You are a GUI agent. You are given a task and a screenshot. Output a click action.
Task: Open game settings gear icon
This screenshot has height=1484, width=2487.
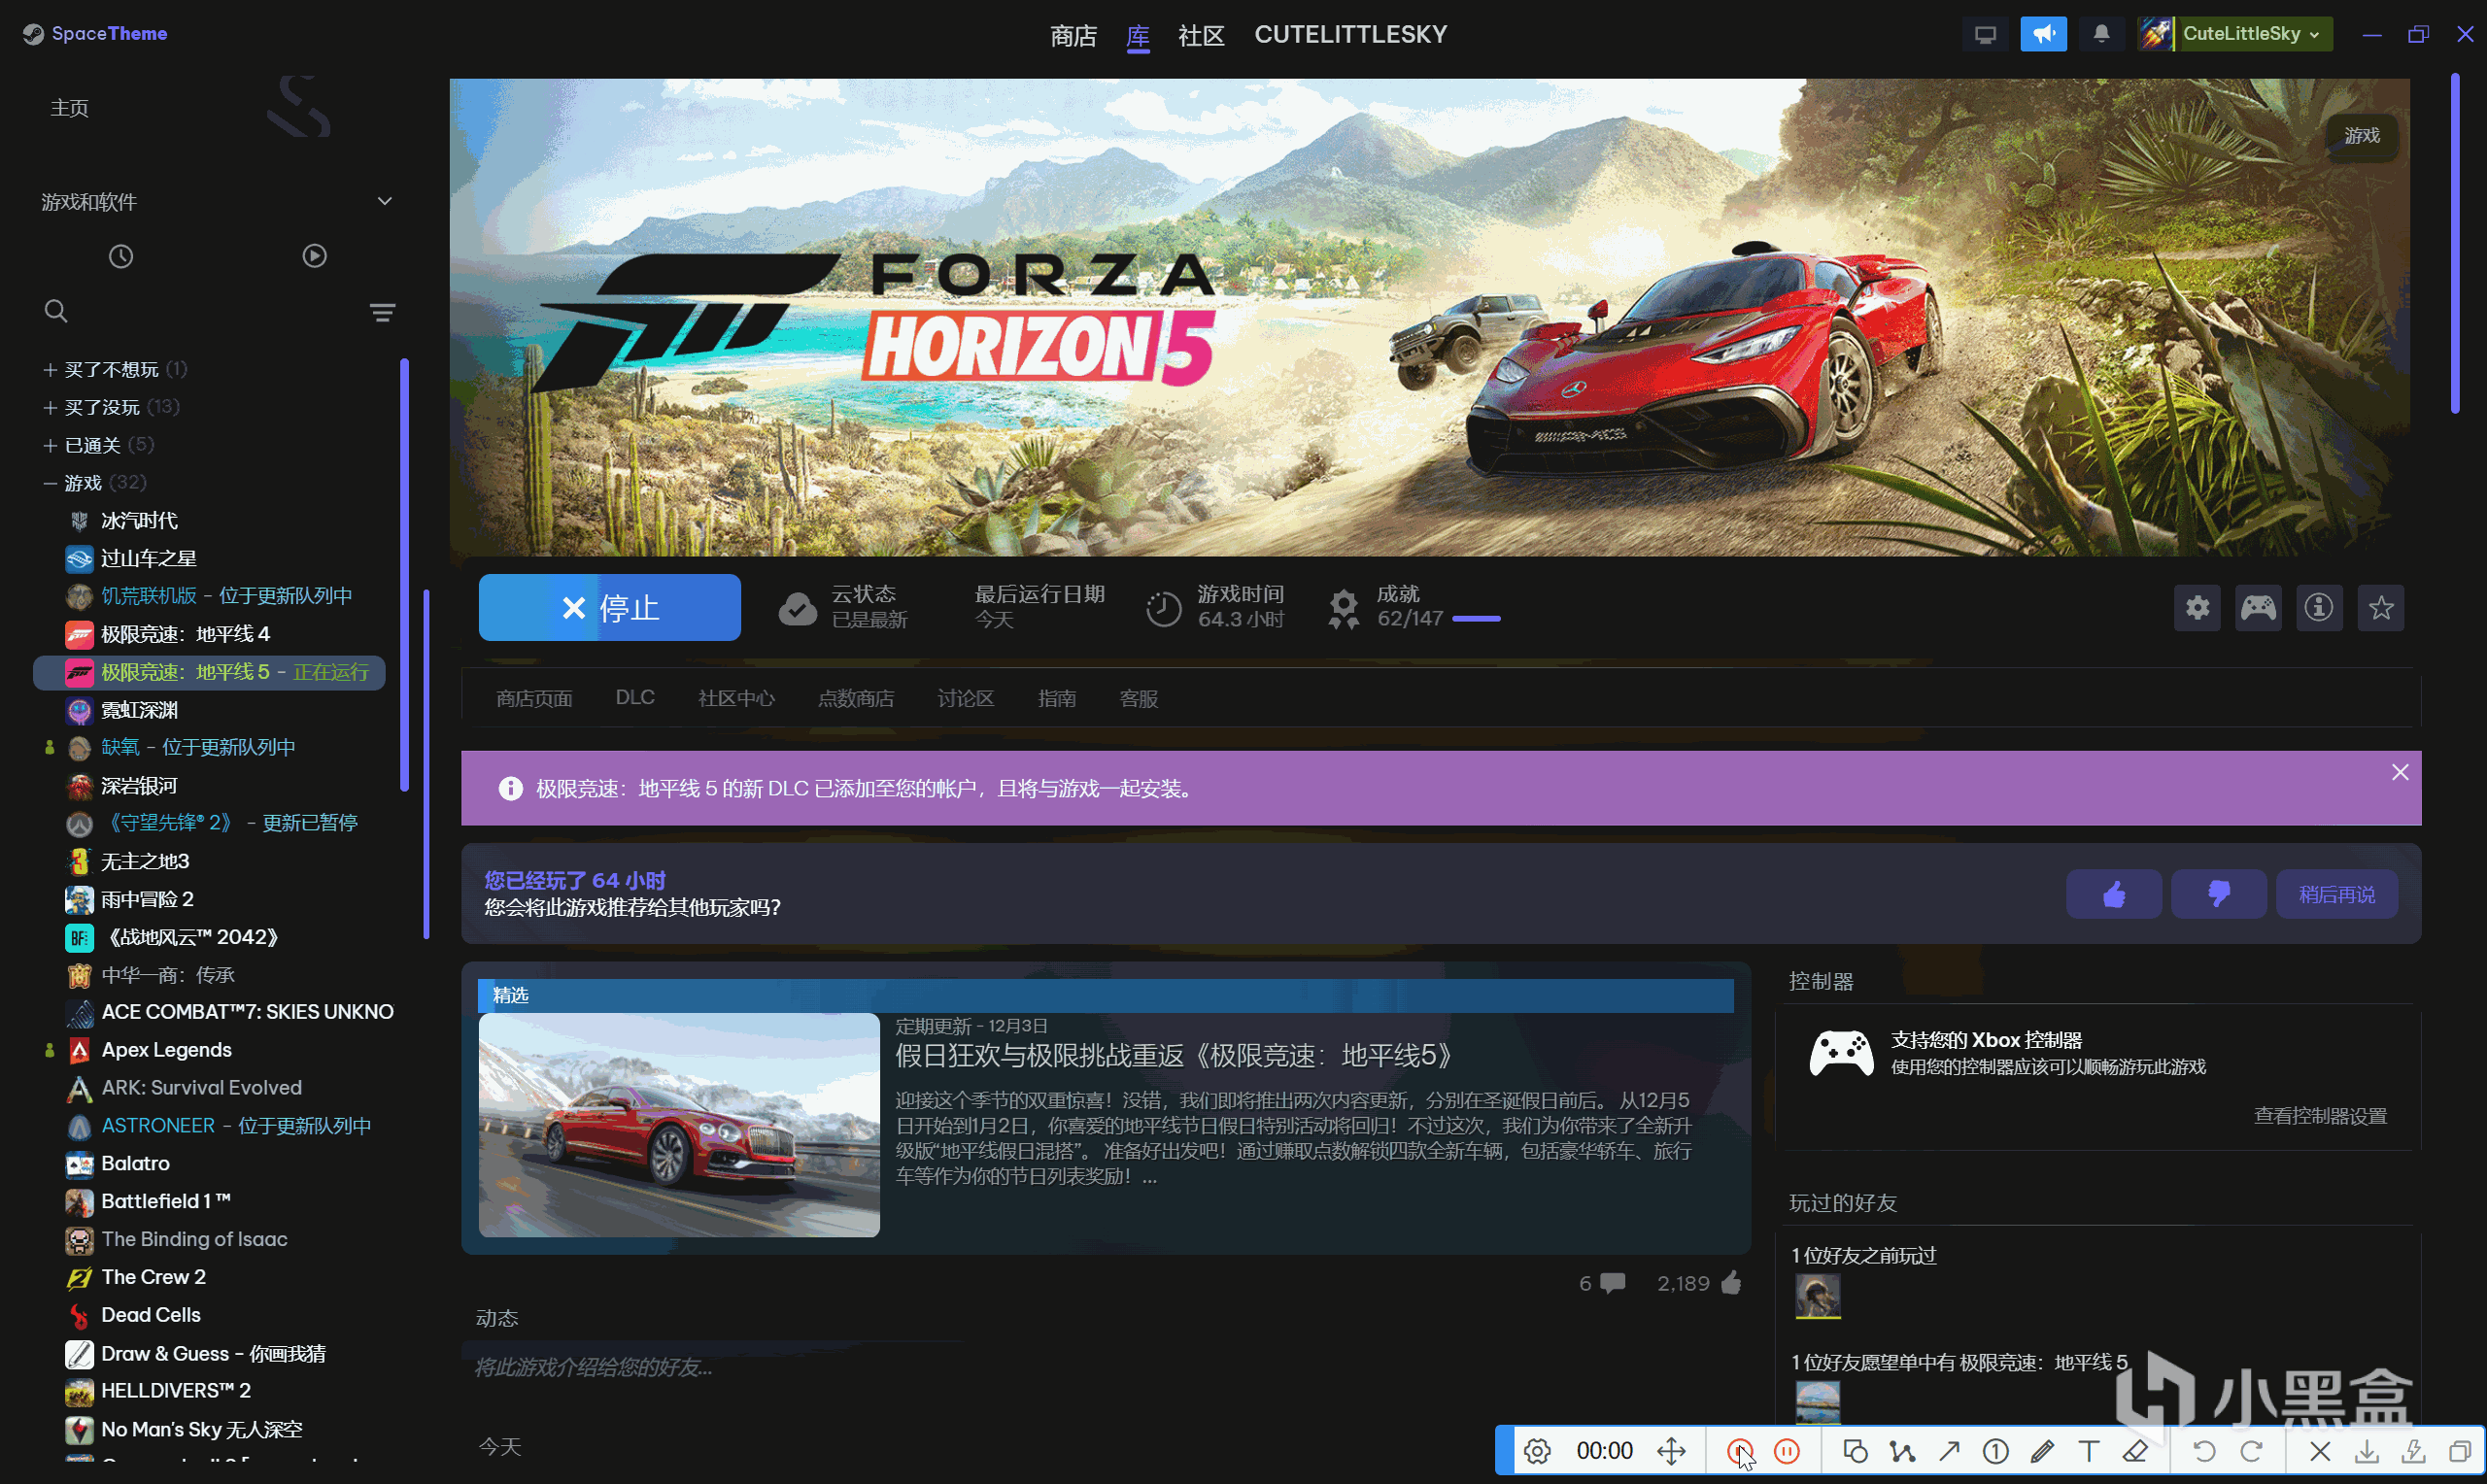point(2197,608)
